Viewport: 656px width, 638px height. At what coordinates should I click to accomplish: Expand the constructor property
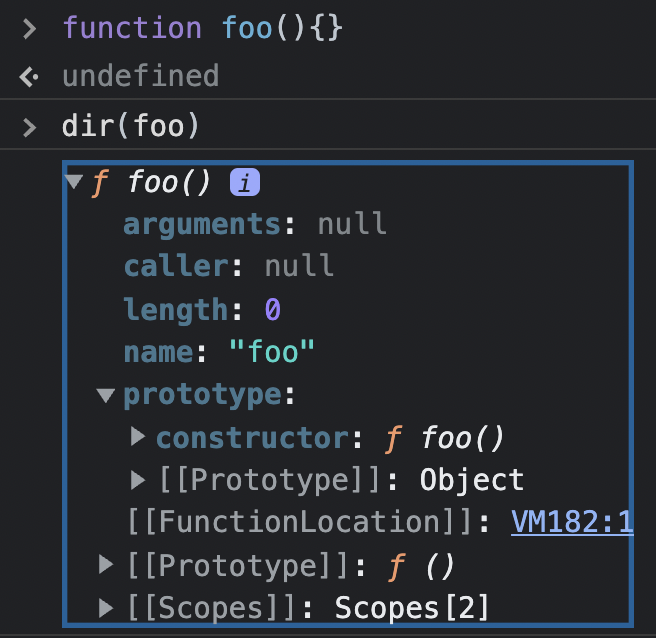click(138, 437)
